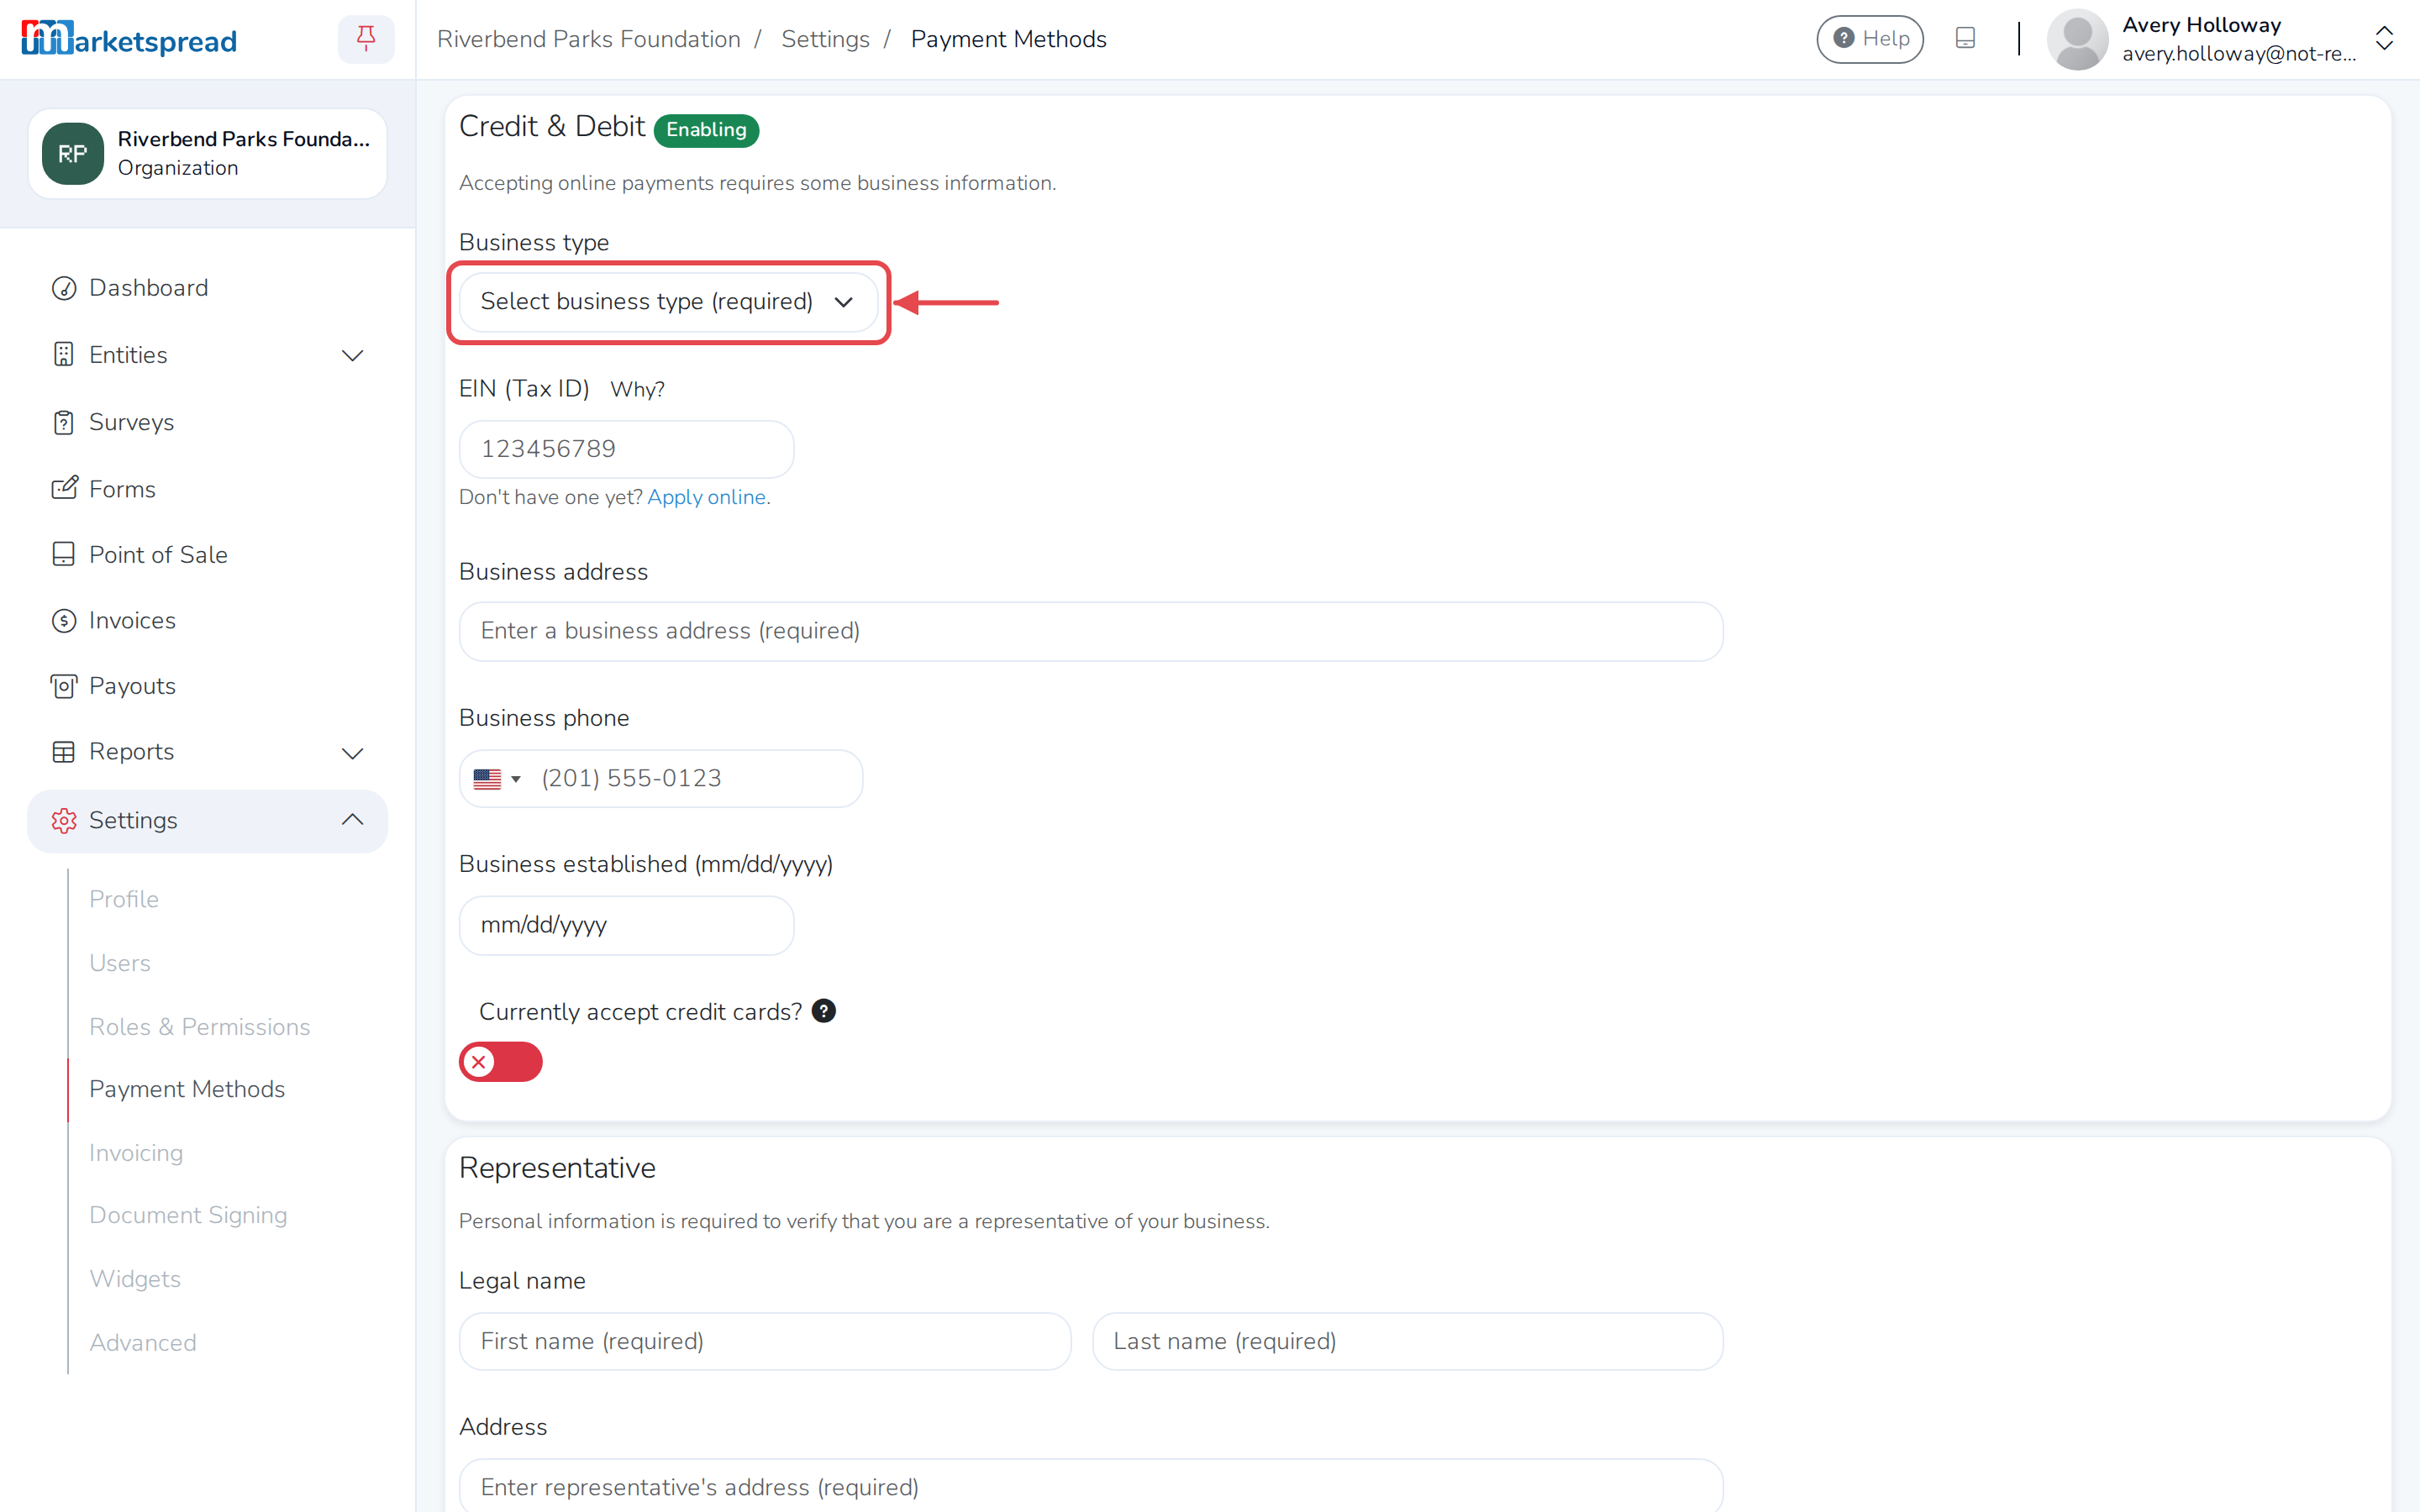Click the Surveys clipboard icon

[x=64, y=422]
